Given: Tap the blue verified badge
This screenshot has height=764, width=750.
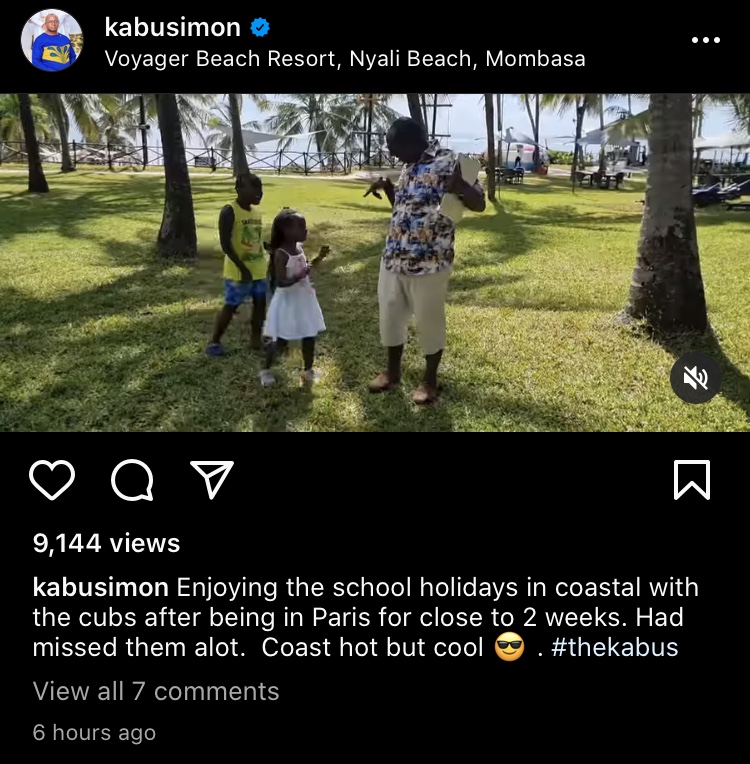Looking at the screenshot, I should pos(260,27).
